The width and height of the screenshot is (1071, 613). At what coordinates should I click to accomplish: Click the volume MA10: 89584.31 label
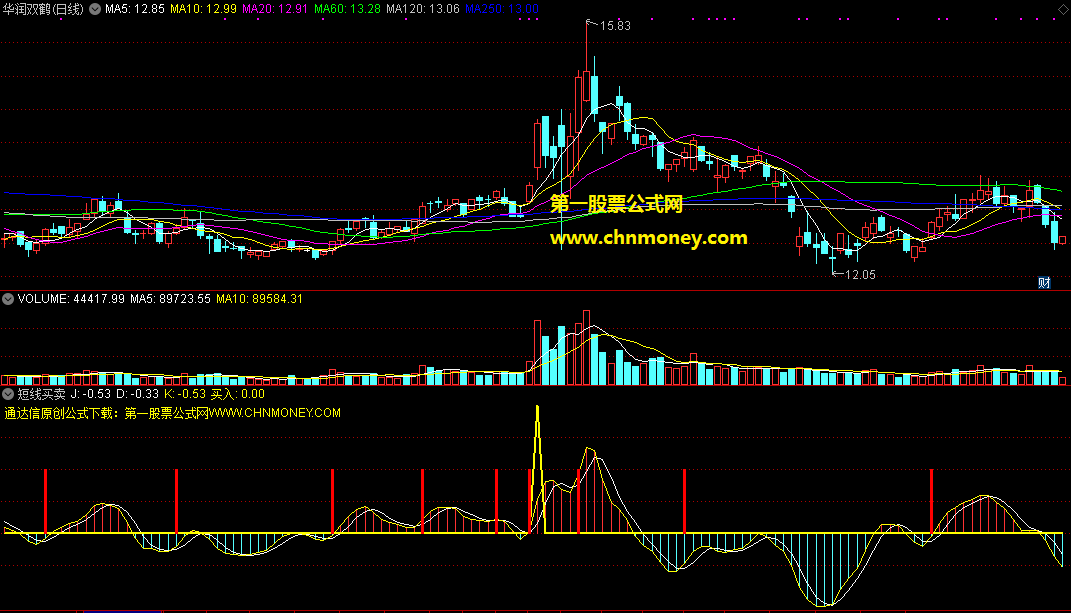point(259,299)
